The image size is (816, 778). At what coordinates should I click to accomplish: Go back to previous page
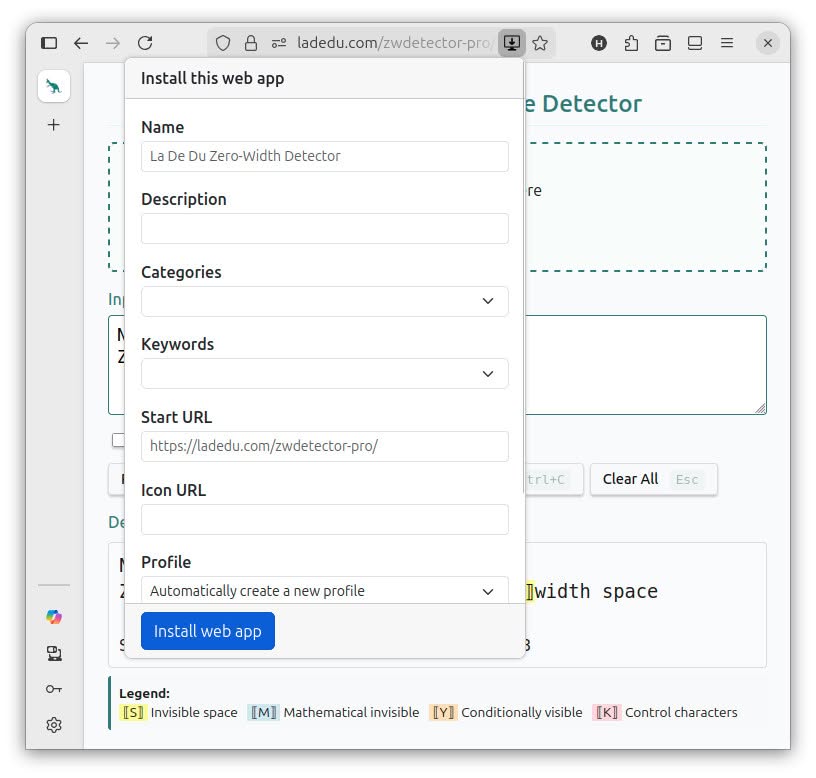coord(81,43)
